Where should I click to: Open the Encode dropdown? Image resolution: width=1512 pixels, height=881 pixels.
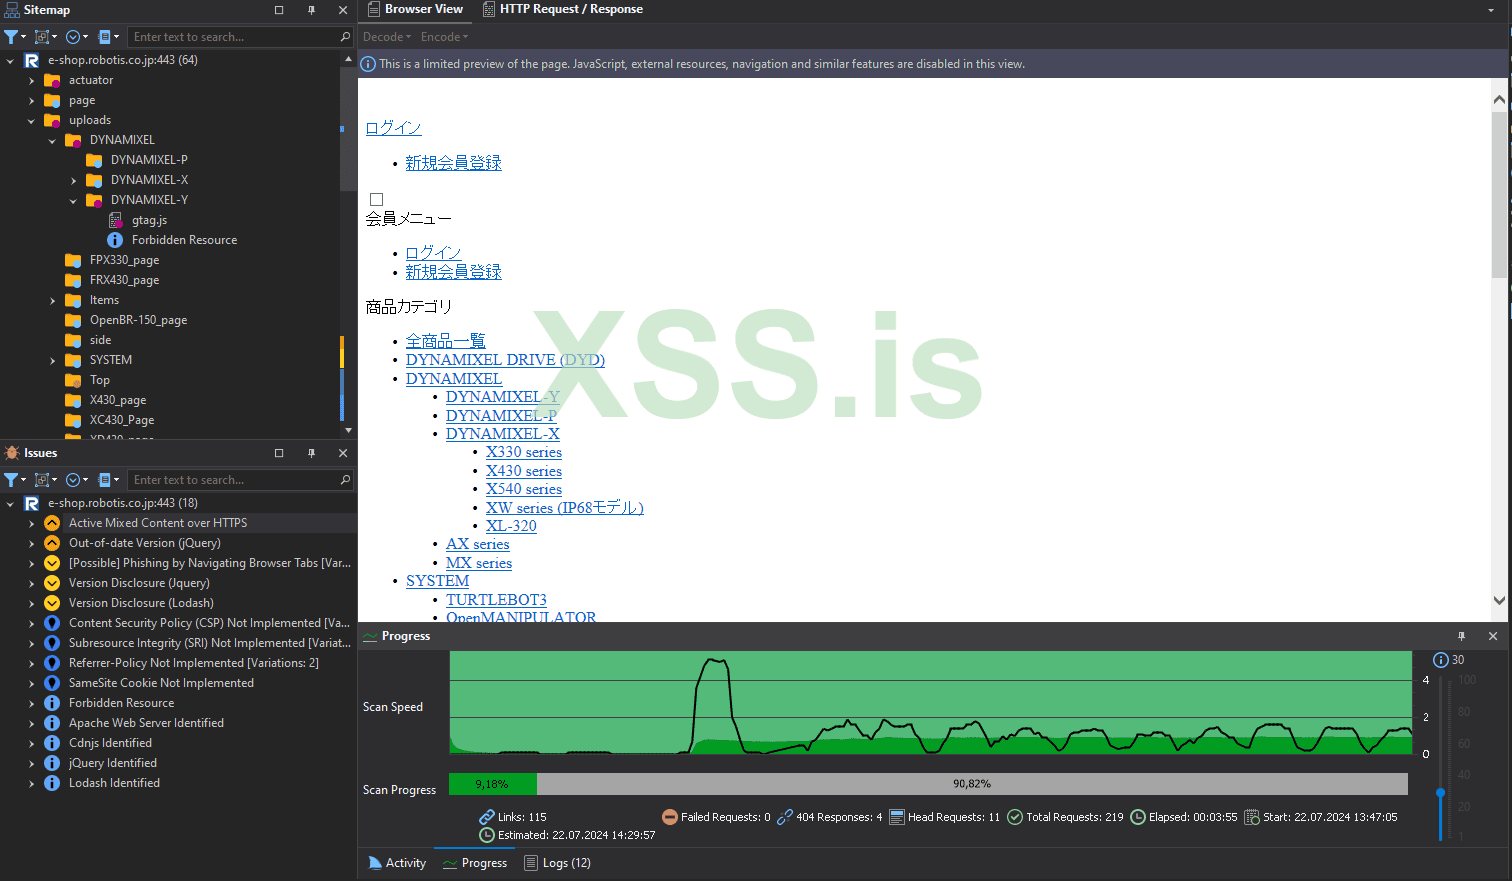point(444,37)
